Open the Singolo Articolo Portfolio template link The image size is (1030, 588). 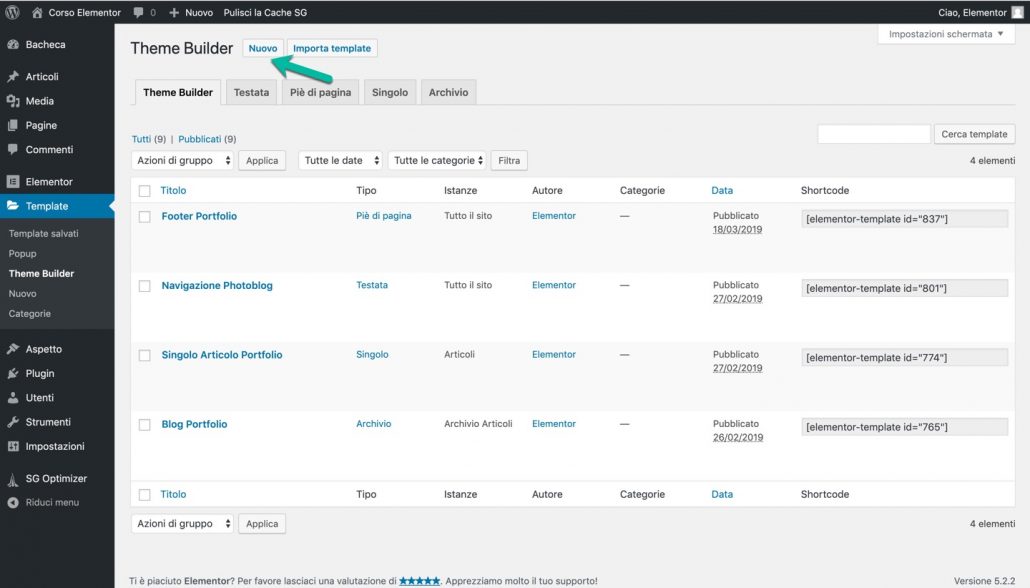222,355
